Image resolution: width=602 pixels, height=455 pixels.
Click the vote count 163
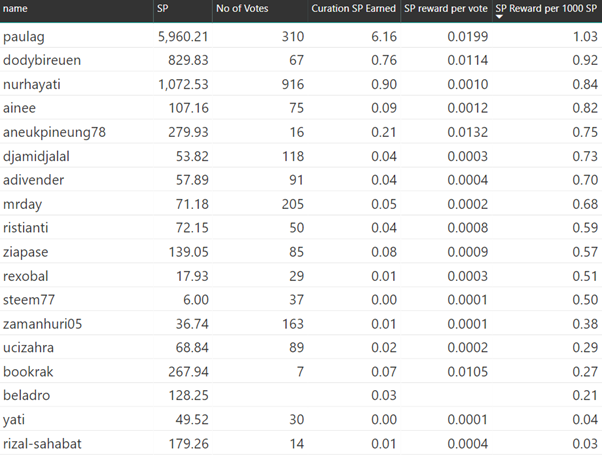[x=293, y=324]
